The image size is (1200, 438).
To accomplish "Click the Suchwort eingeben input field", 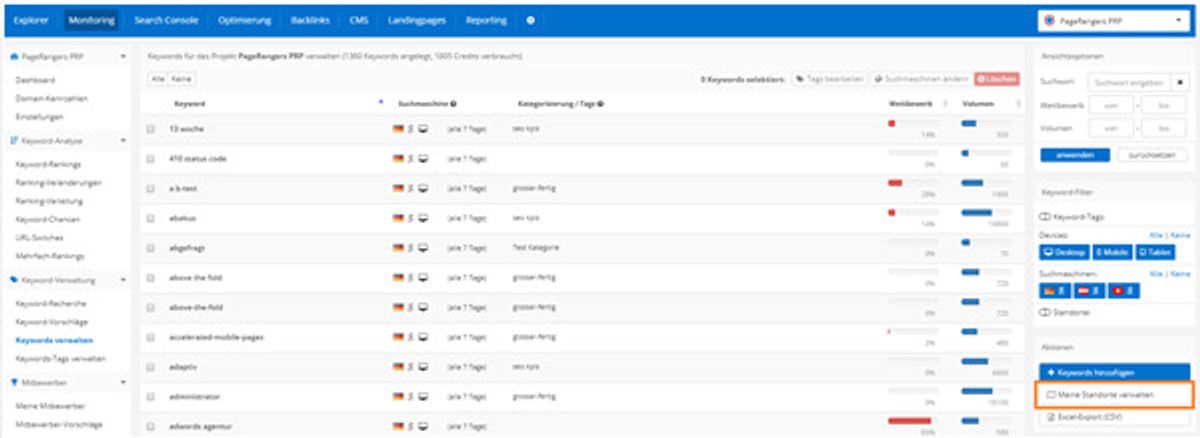I will 1128,82.
